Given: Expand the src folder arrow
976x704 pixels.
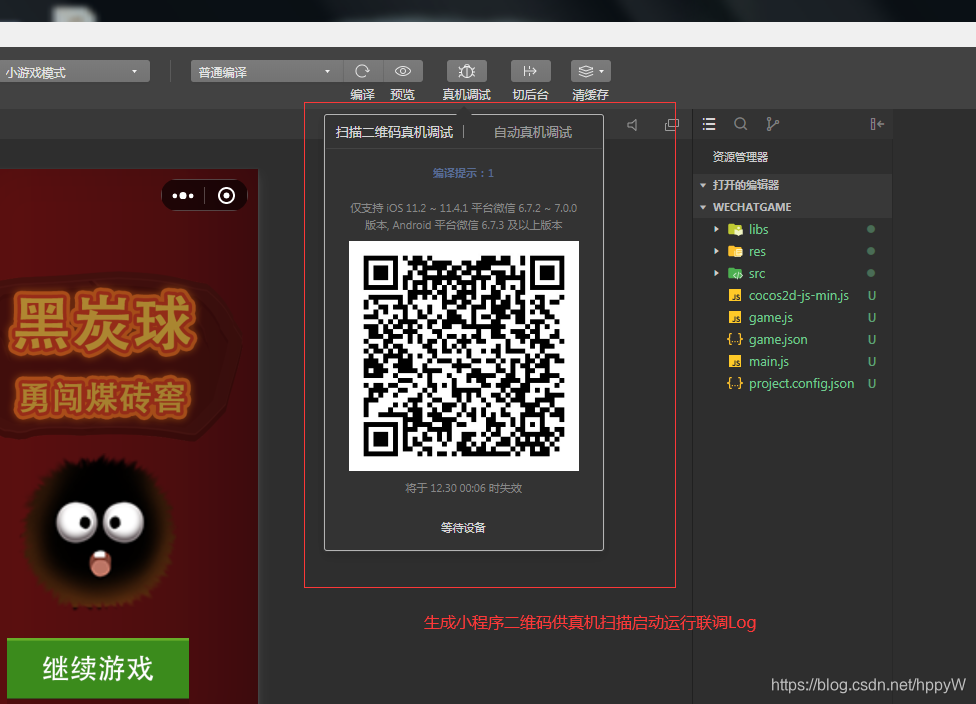Looking at the screenshot, I should (716, 273).
